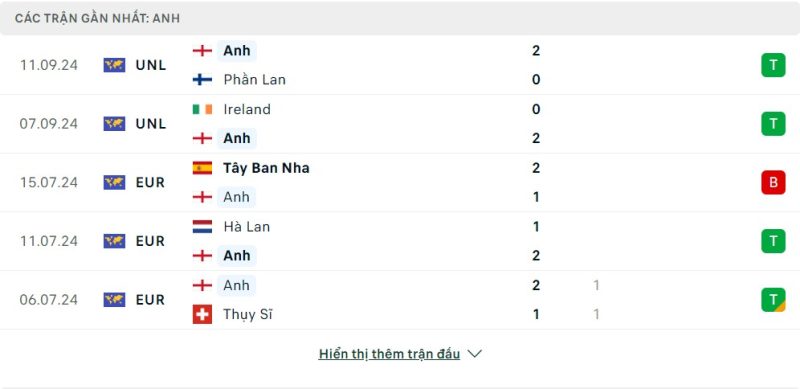This screenshot has width=800, height=389.
Task: Click the Spain flag icon
Action: tap(202, 168)
